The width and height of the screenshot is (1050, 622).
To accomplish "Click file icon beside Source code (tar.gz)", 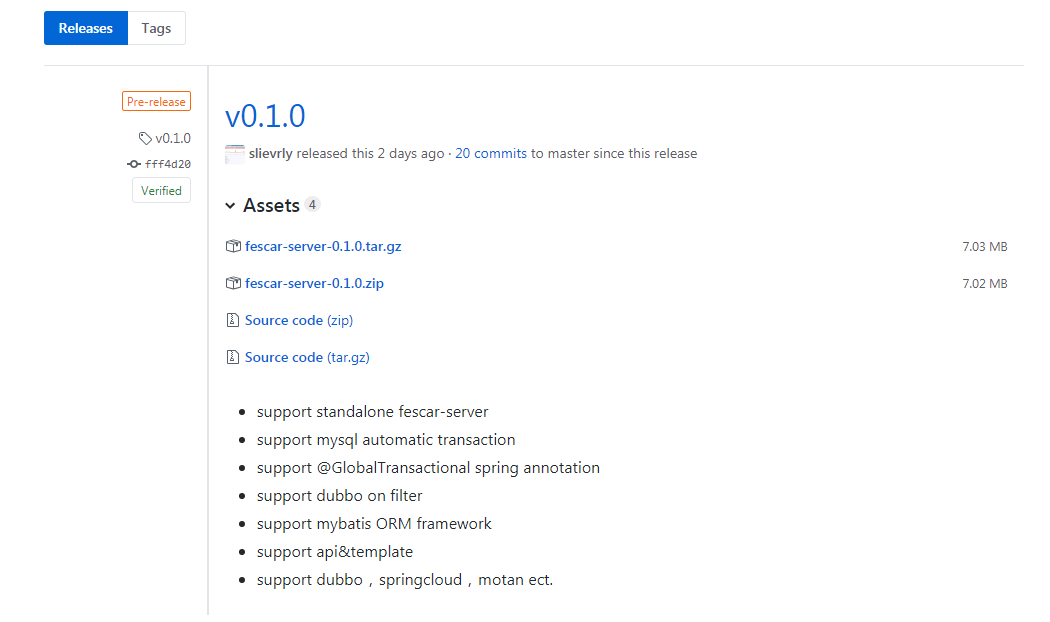I will tap(233, 357).
